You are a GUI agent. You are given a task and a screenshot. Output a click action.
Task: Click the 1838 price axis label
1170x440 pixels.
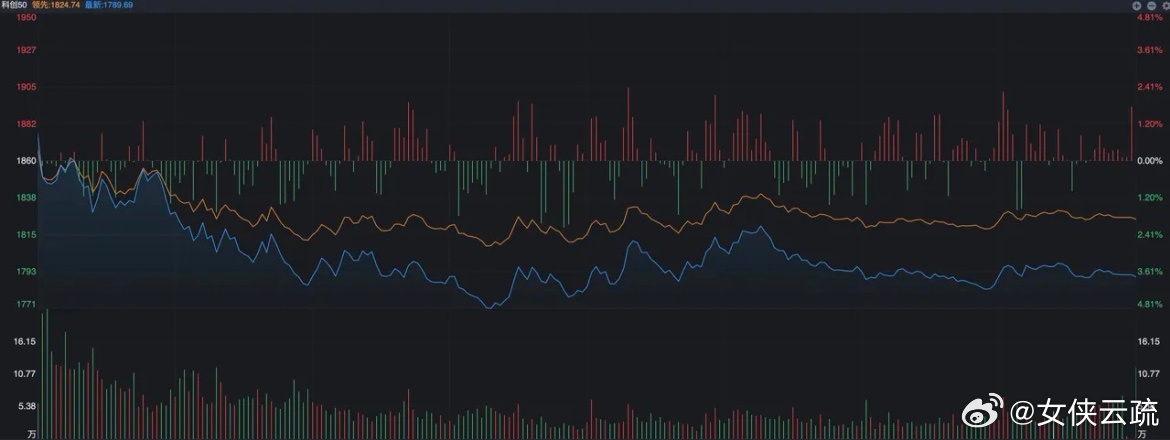[x=26, y=198]
